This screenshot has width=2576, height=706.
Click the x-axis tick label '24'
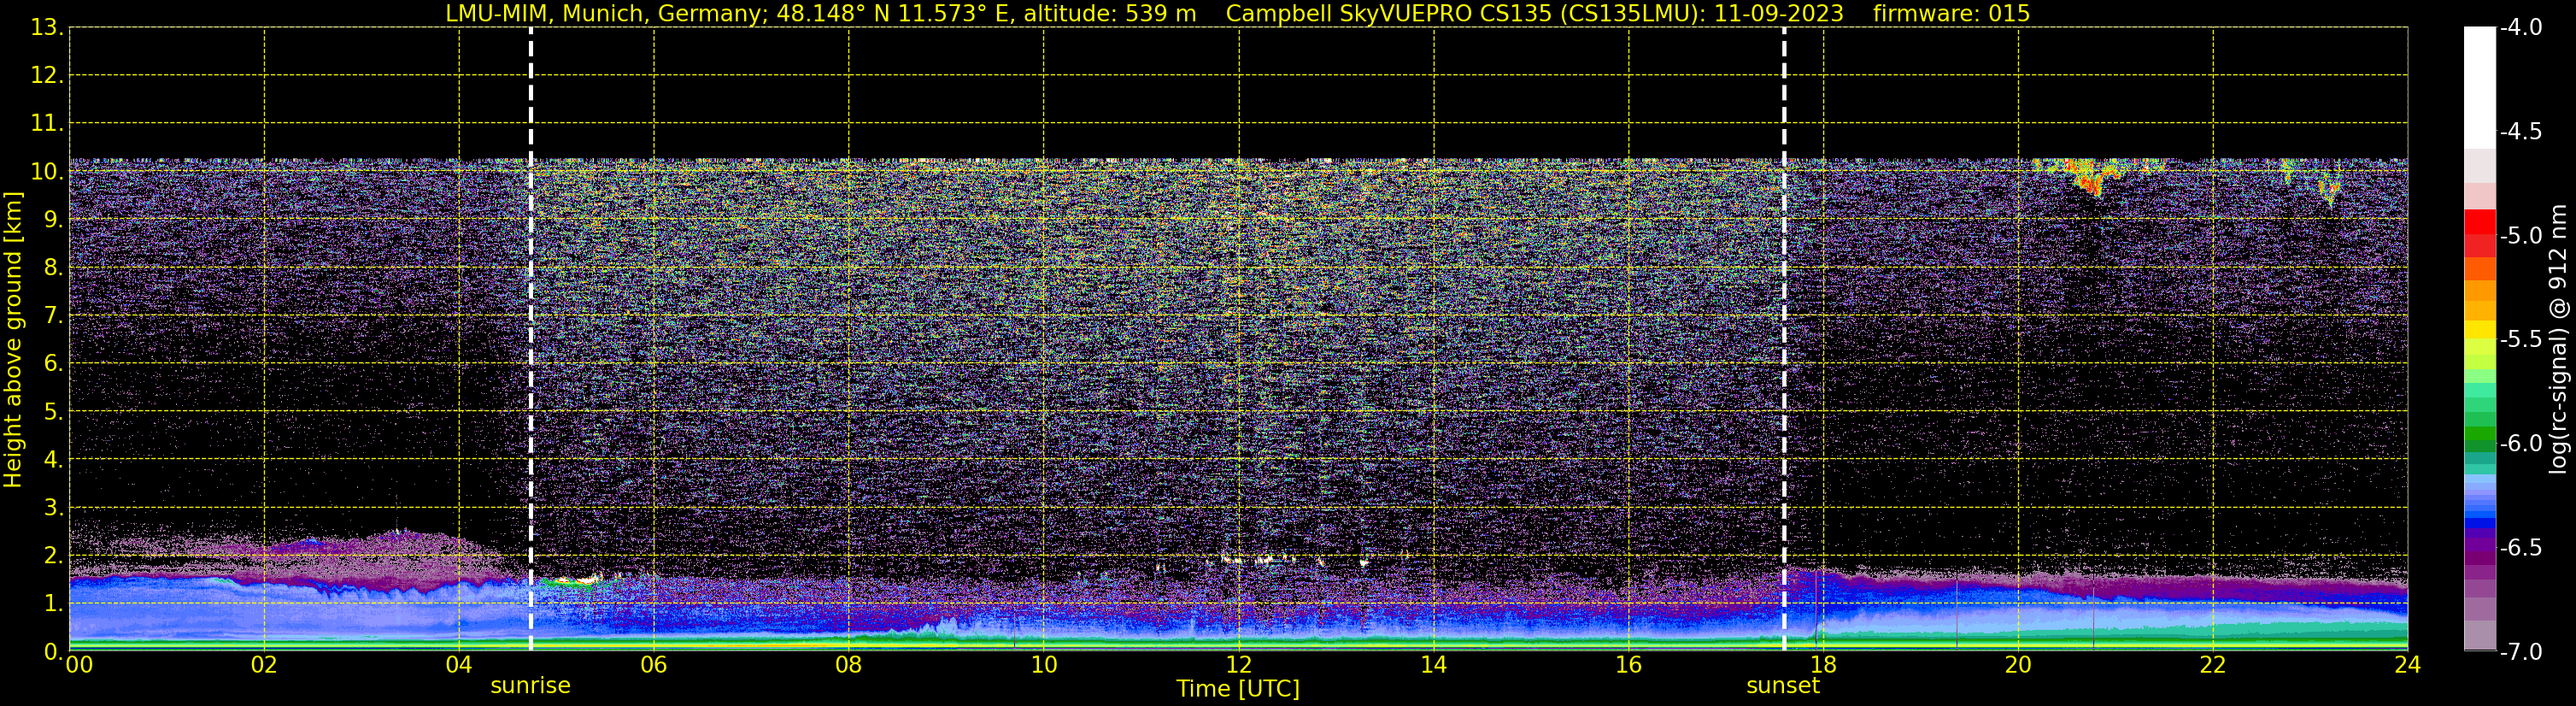(x=2408, y=665)
